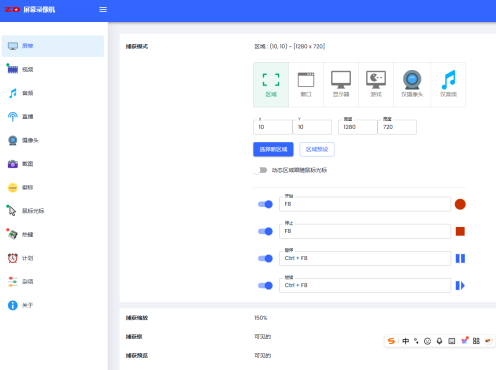Click the capture preview (捕获预览) value
This screenshot has height=370, width=496.
[263, 356]
